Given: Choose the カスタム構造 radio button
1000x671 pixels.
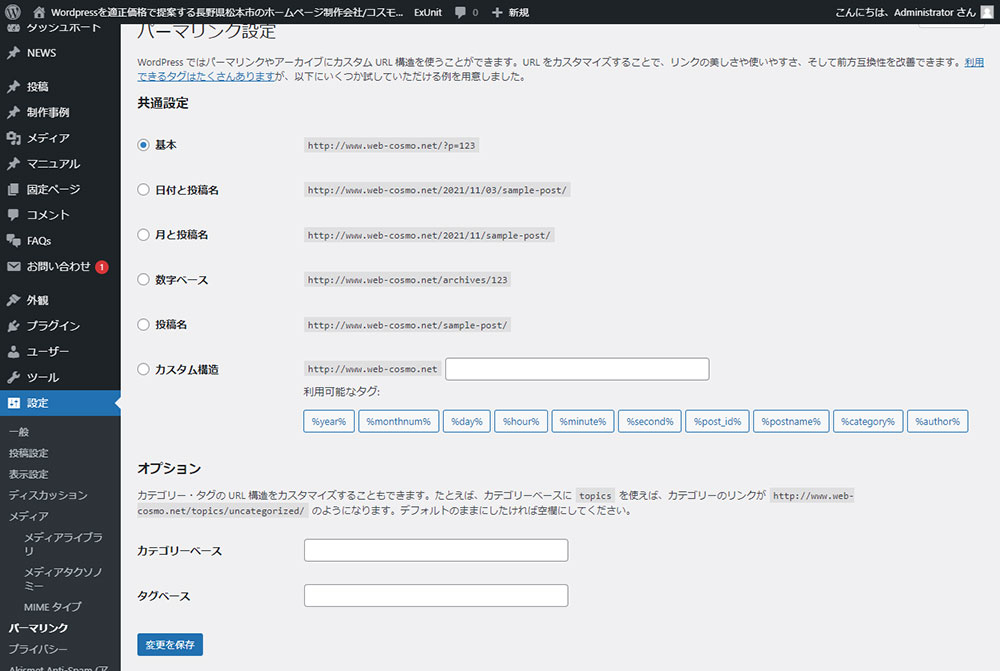Looking at the screenshot, I should 144,369.
